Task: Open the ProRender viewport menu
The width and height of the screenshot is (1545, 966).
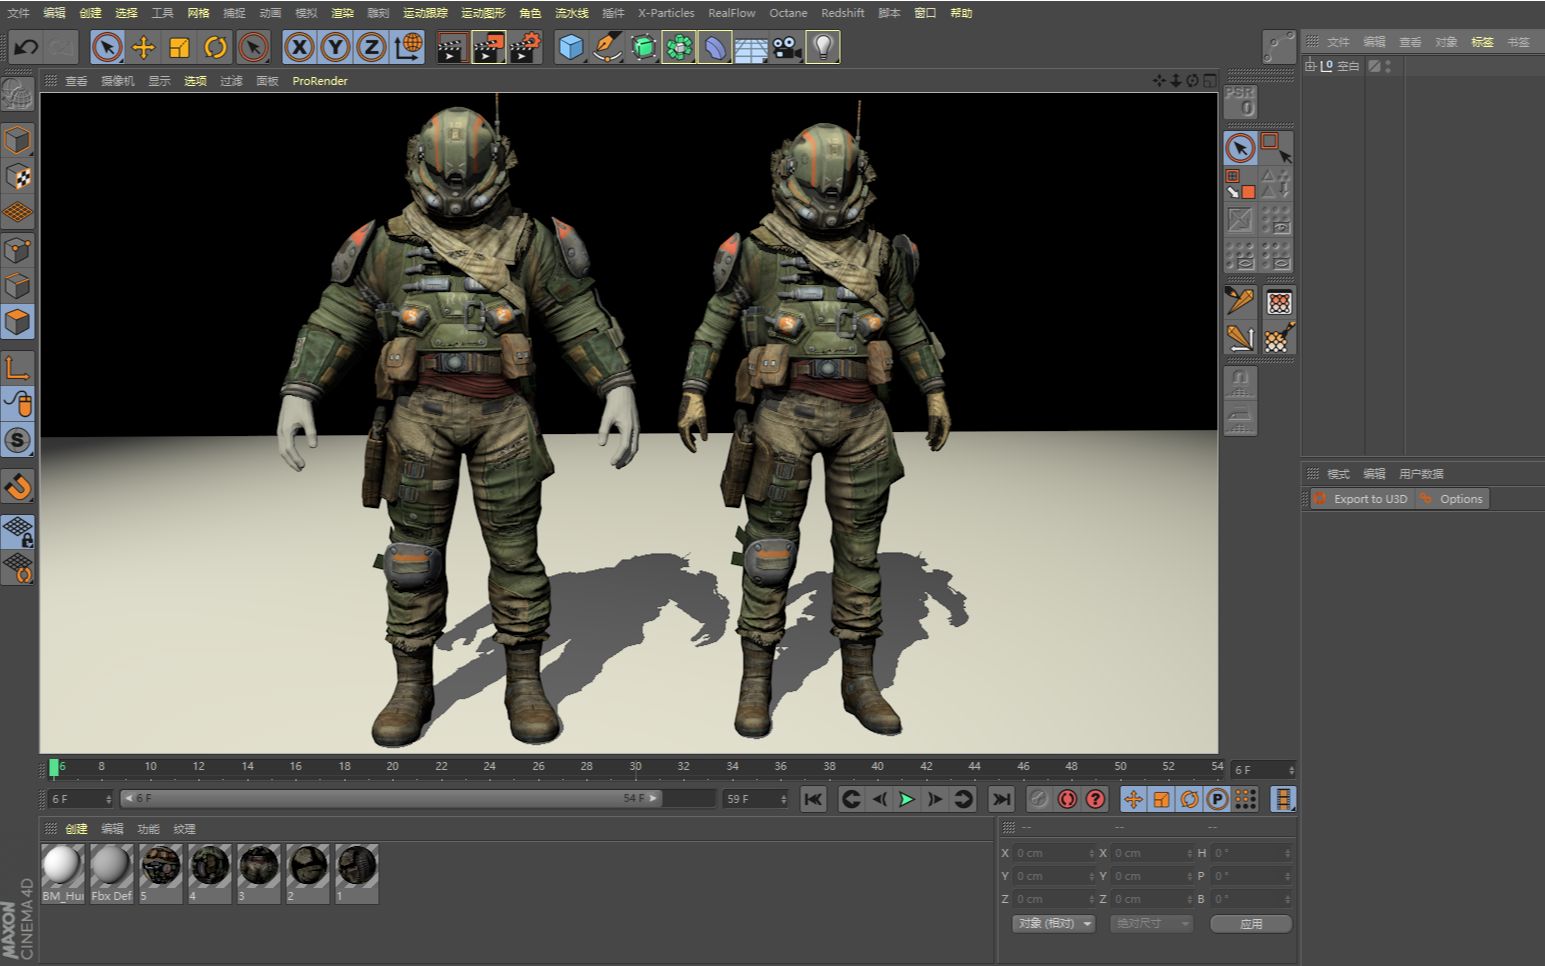Action: point(320,81)
